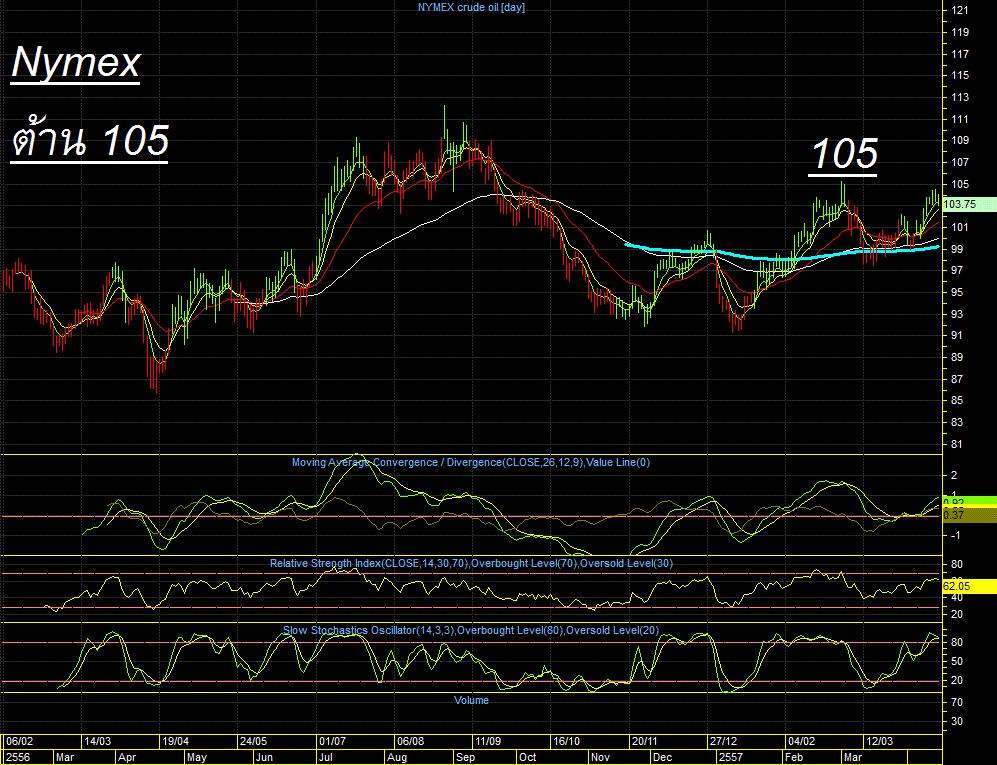Click the NYMEX crude oil [day] chart title

pos(471,8)
